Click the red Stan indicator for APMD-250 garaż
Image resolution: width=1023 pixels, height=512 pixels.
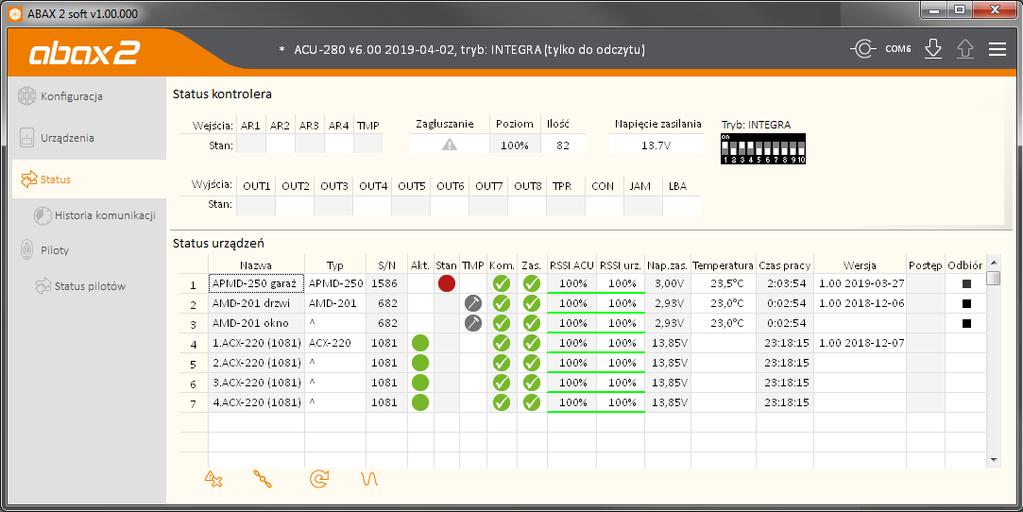click(446, 284)
